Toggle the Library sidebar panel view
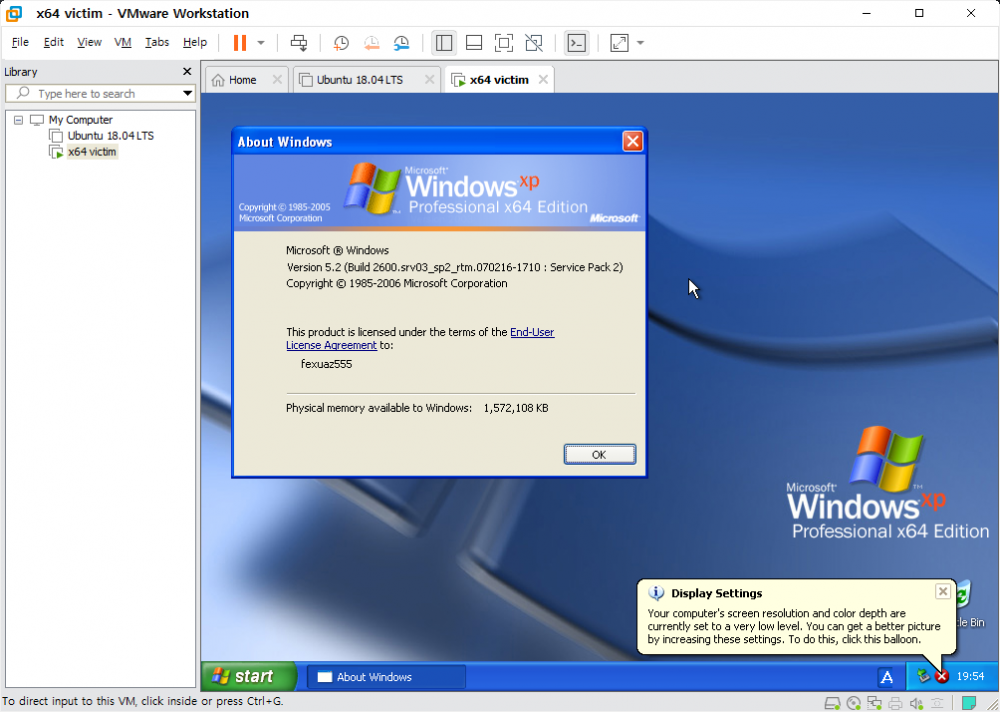This screenshot has height=712, width=1000. coord(444,43)
